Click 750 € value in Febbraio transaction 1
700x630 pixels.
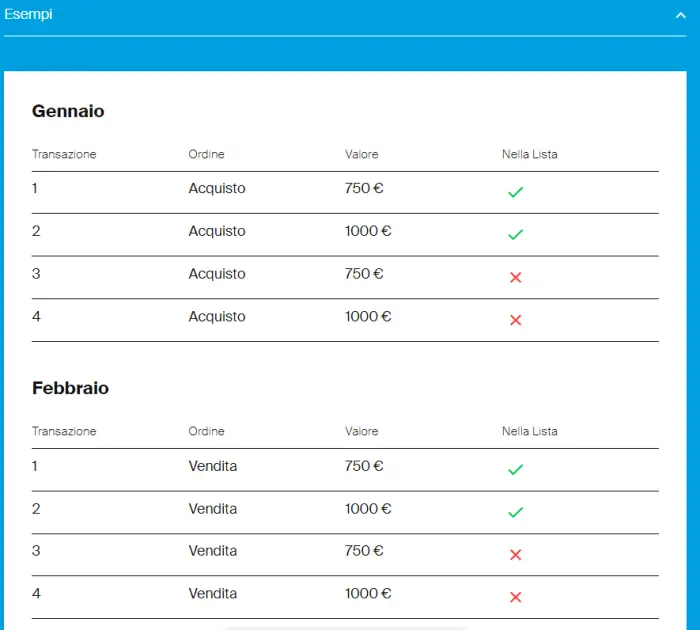pyautogui.click(x=364, y=466)
